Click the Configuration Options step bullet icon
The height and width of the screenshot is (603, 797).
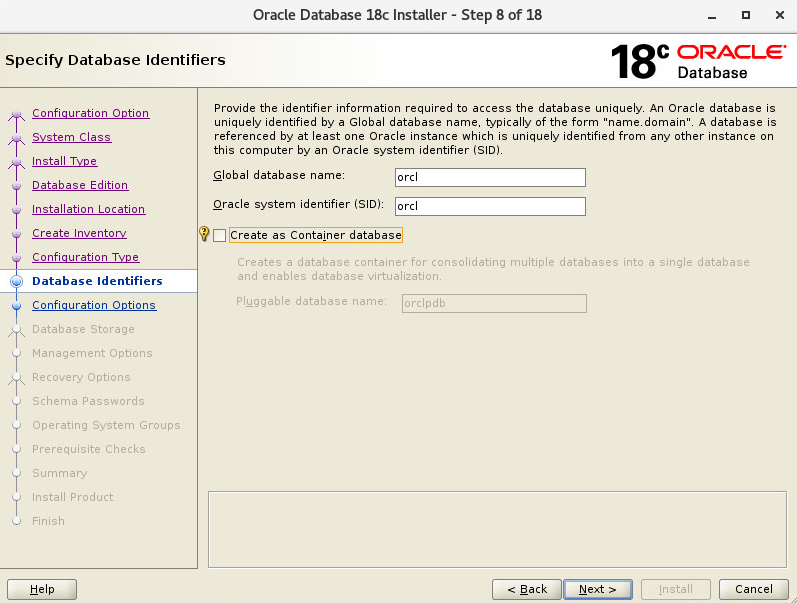pos(17,306)
